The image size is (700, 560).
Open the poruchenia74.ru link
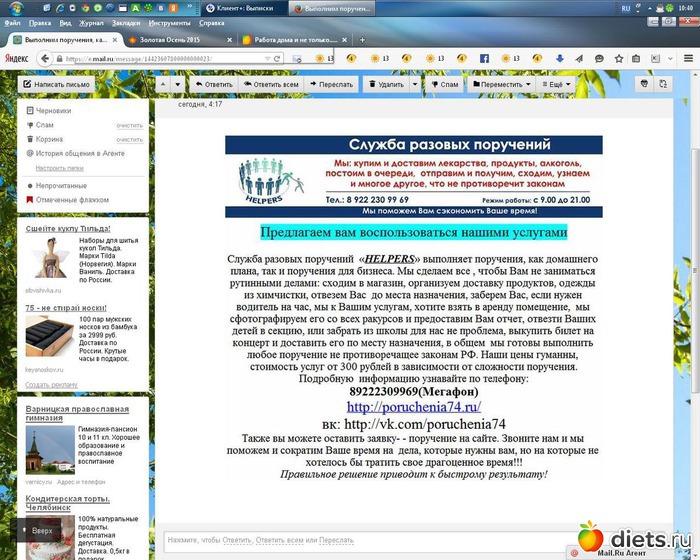(x=414, y=407)
